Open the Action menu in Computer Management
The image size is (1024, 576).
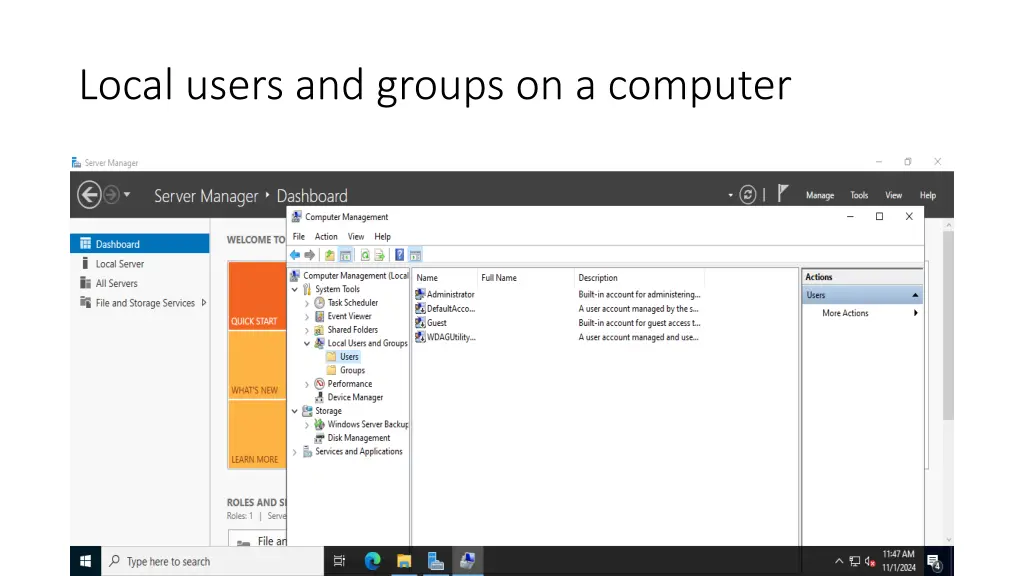click(x=326, y=236)
